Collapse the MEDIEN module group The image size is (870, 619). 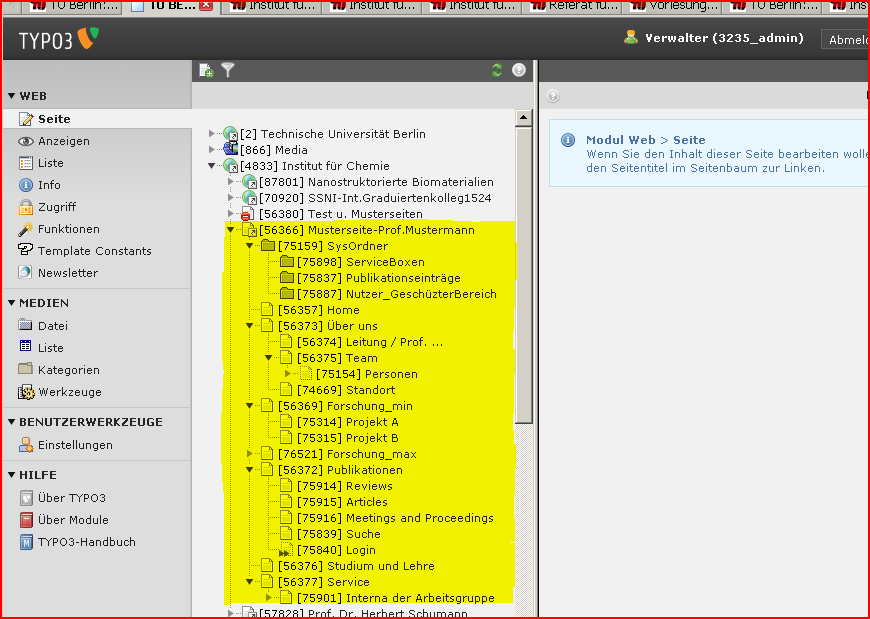point(12,303)
